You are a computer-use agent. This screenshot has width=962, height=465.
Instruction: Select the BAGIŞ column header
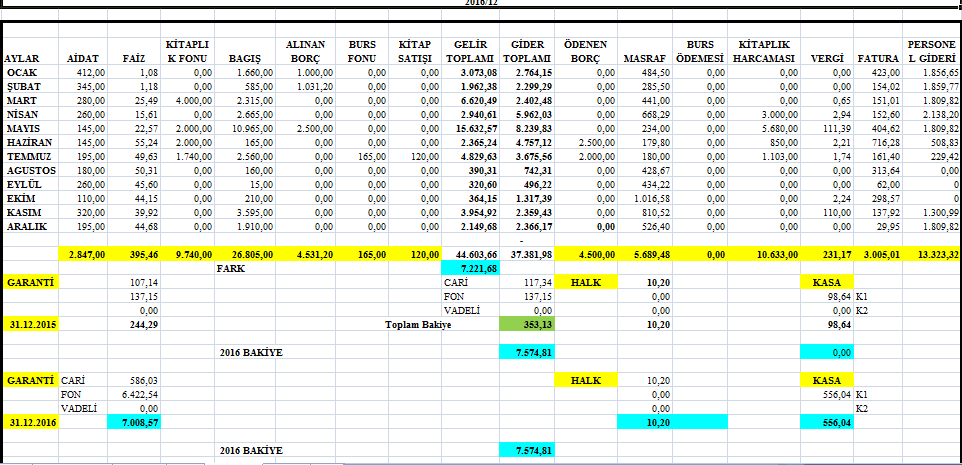tap(245, 52)
